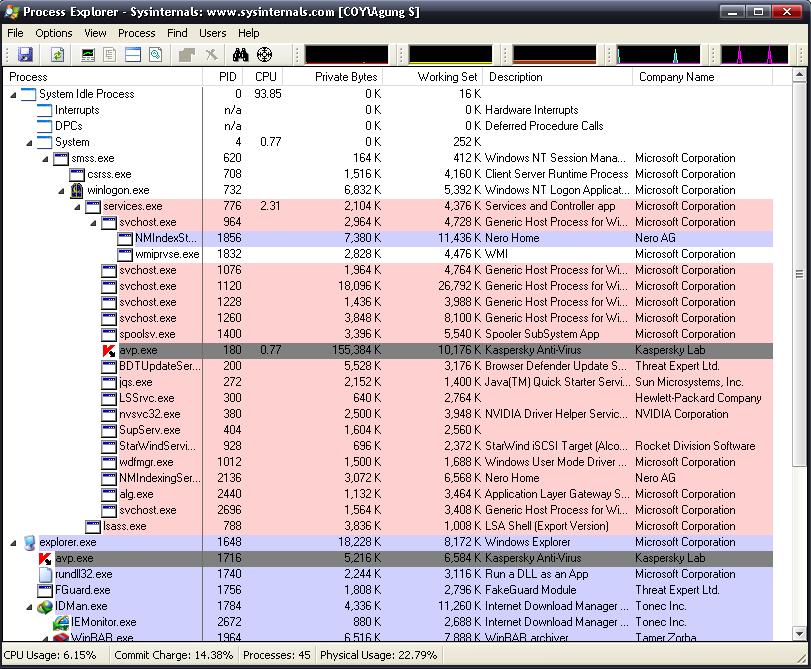Click the Properties toolbar icon

(x=186, y=55)
